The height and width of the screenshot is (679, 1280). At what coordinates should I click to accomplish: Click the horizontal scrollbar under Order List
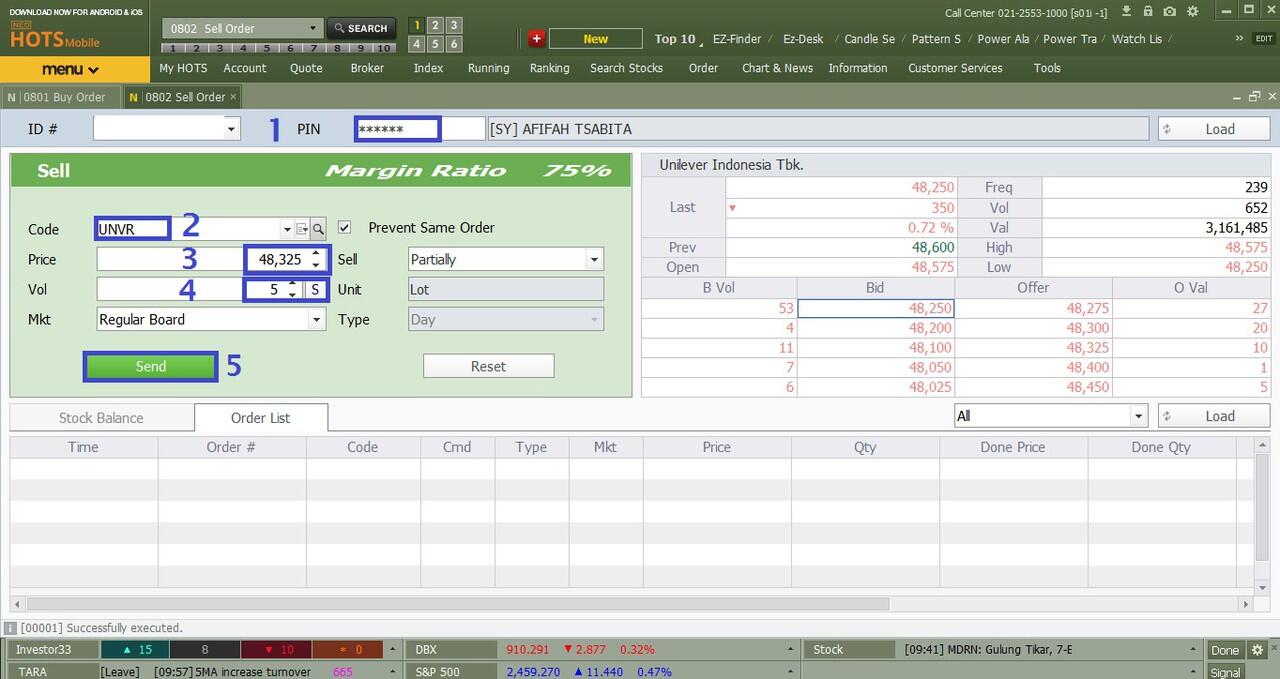click(x=457, y=604)
